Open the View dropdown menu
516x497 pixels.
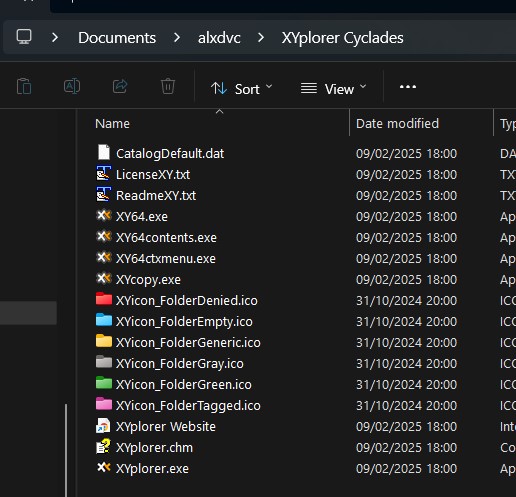coord(333,89)
